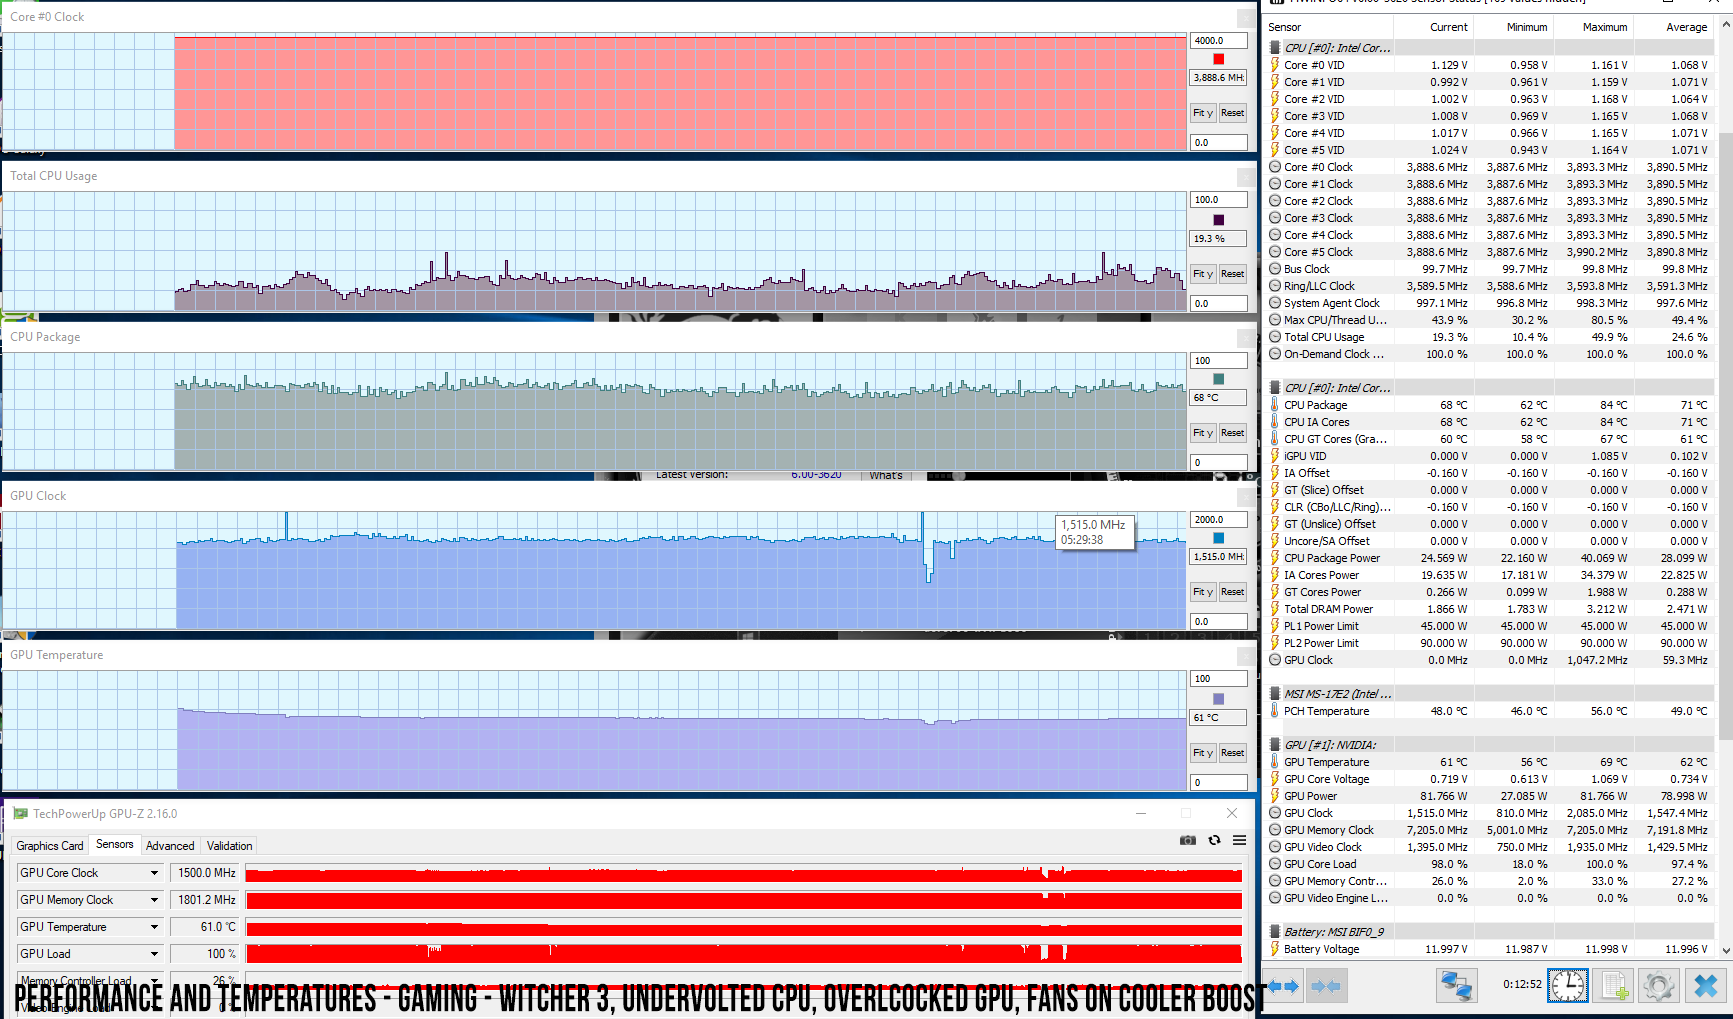This screenshot has width=1733, height=1019.
Task: Click red color swatch in Core #0 Clock graph
Action: [x=1218, y=59]
